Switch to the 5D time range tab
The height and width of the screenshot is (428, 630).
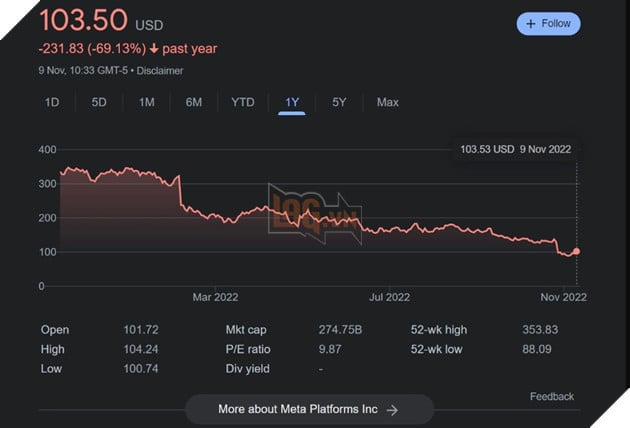point(99,102)
